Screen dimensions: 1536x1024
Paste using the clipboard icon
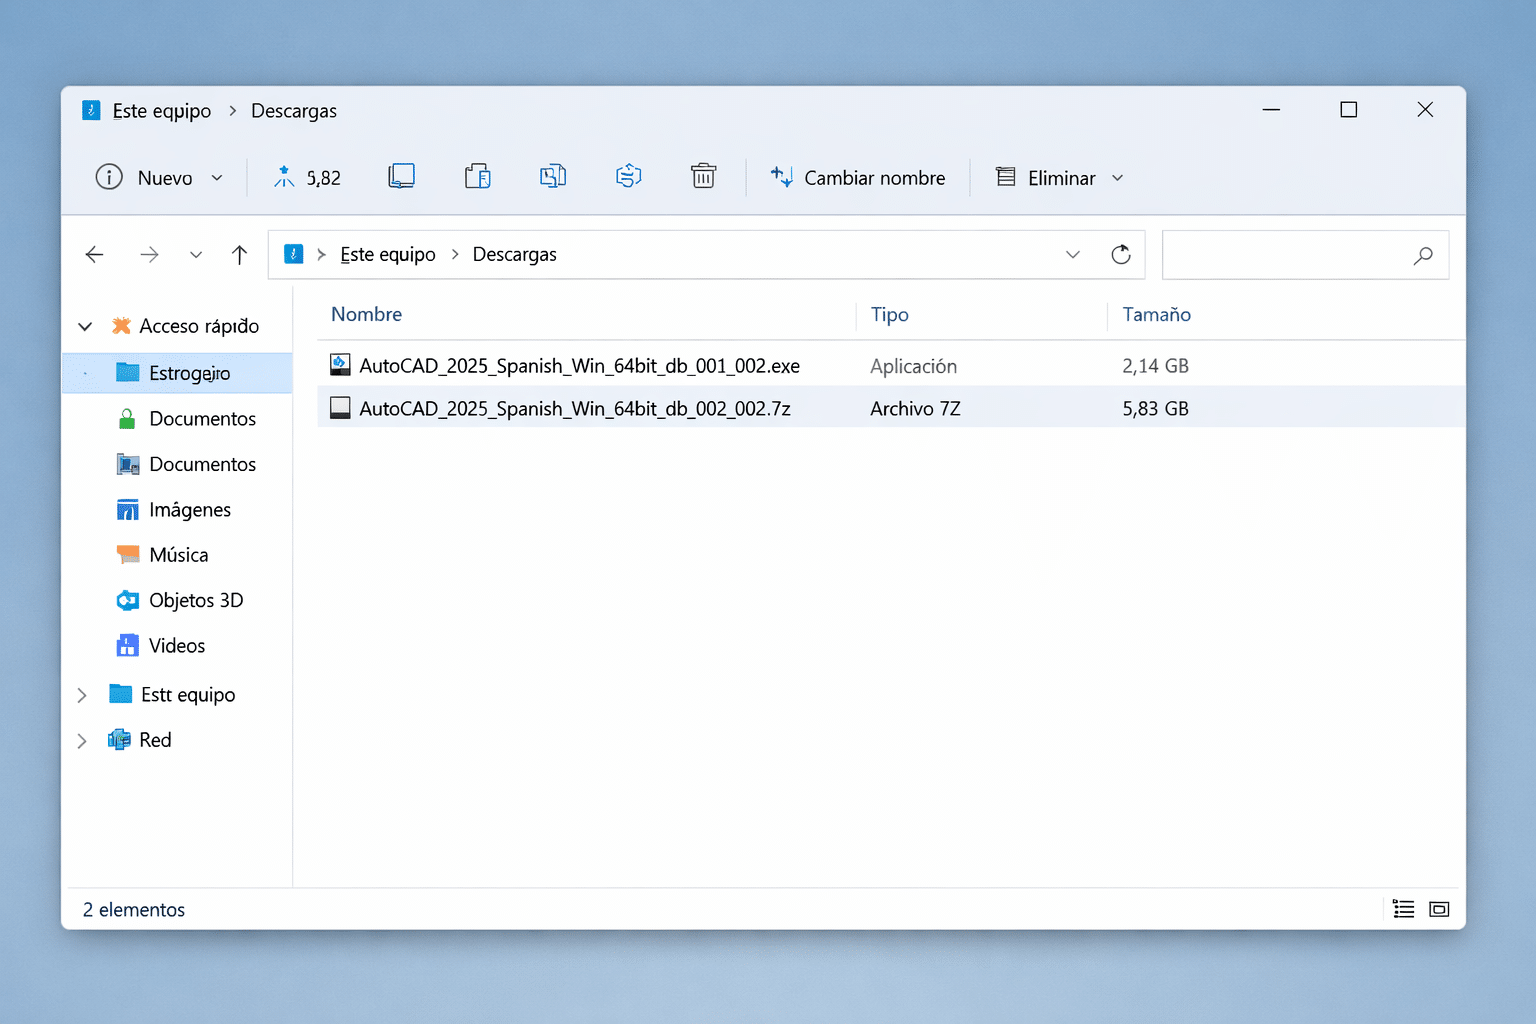coord(478,176)
